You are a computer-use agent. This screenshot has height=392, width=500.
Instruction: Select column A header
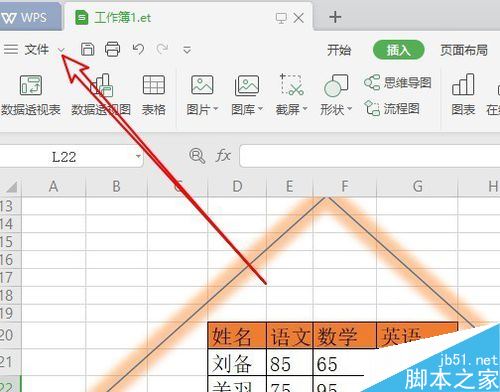pyautogui.click(x=53, y=187)
